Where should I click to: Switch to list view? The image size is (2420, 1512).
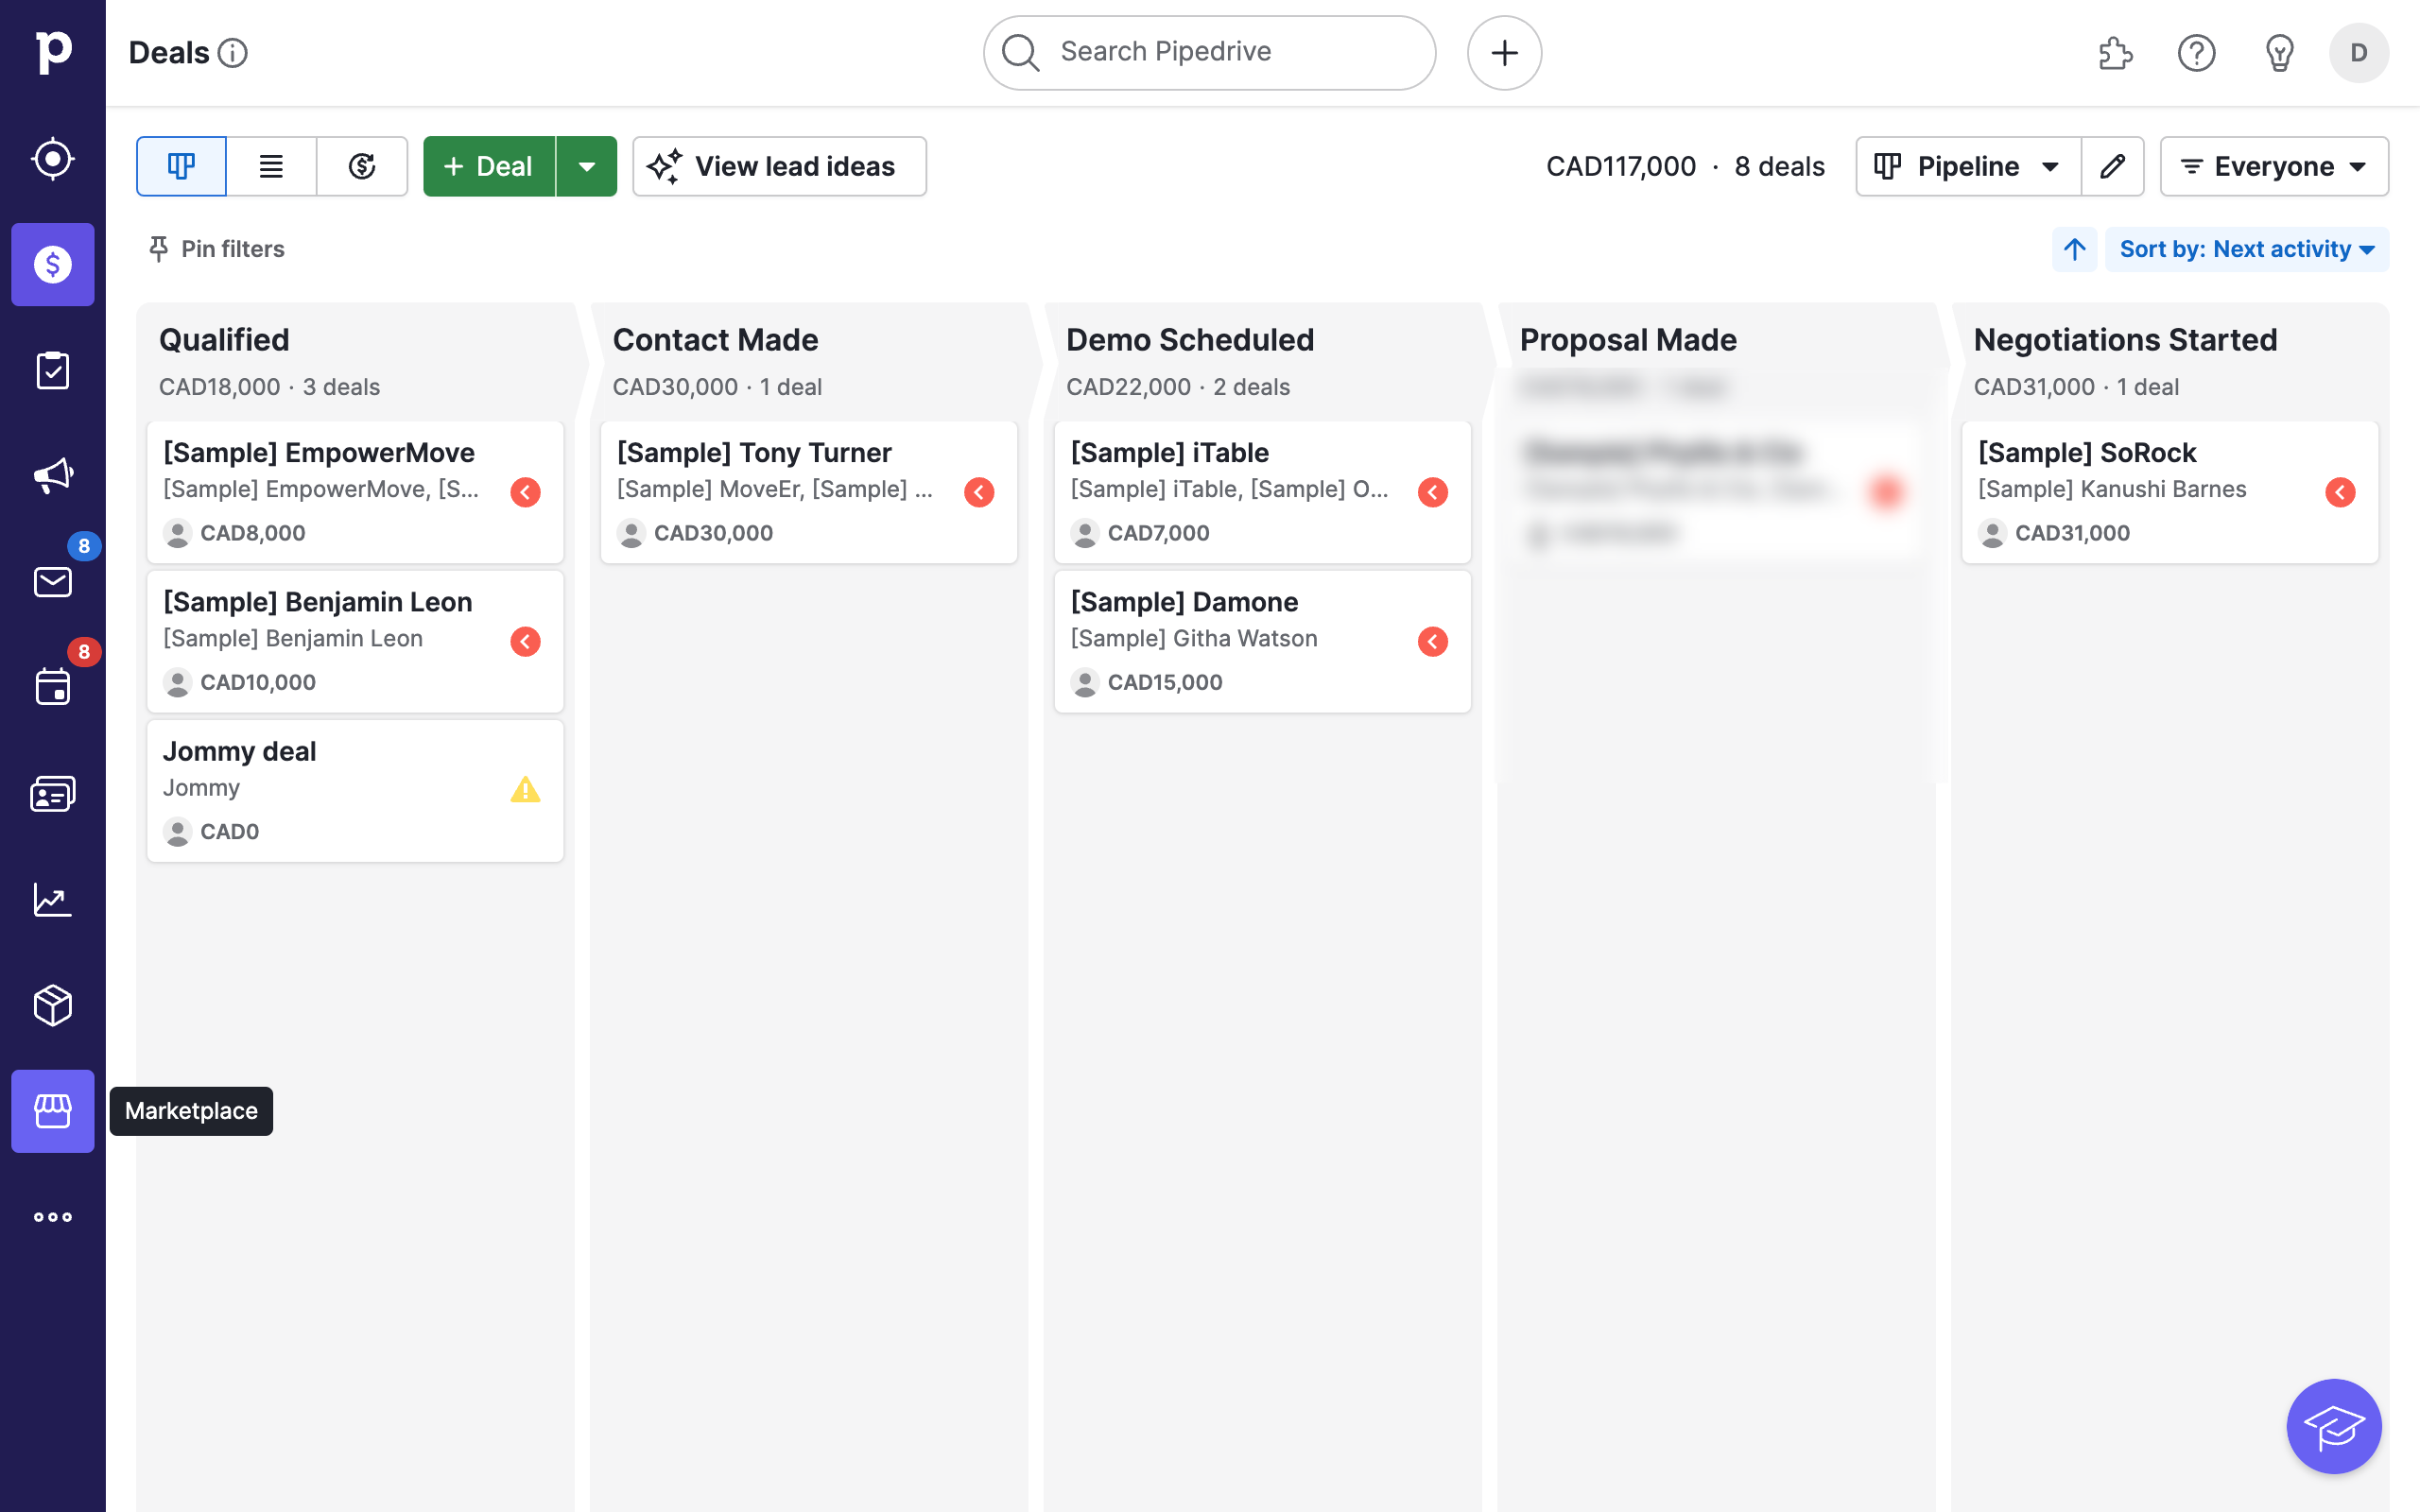point(271,166)
